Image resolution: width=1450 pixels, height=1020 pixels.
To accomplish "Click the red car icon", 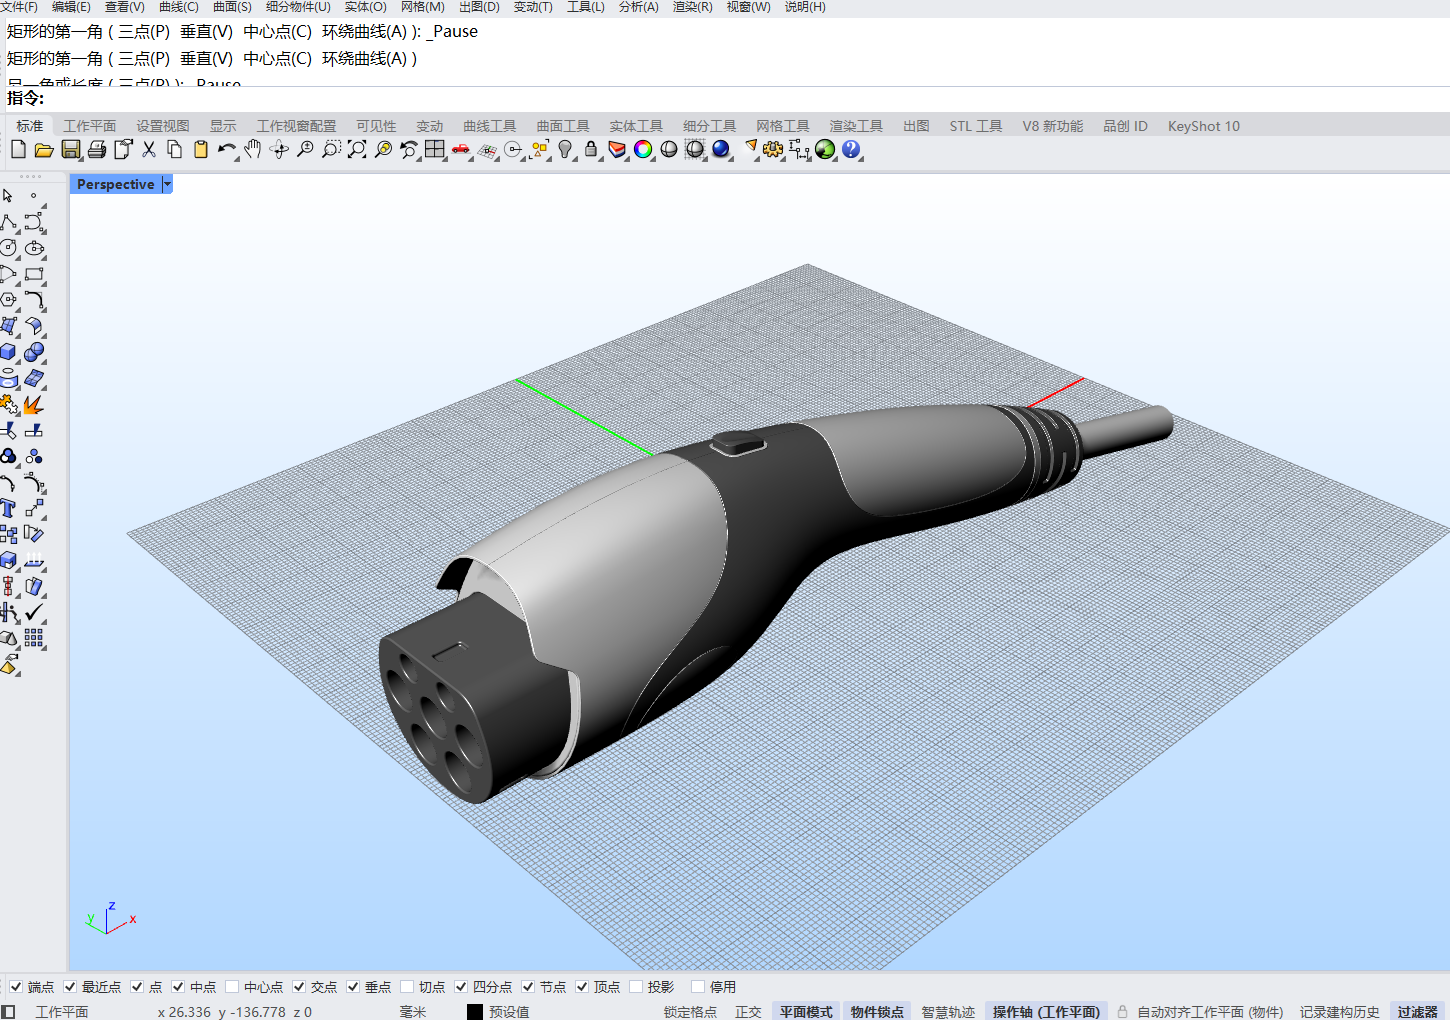I will click(x=461, y=150).
